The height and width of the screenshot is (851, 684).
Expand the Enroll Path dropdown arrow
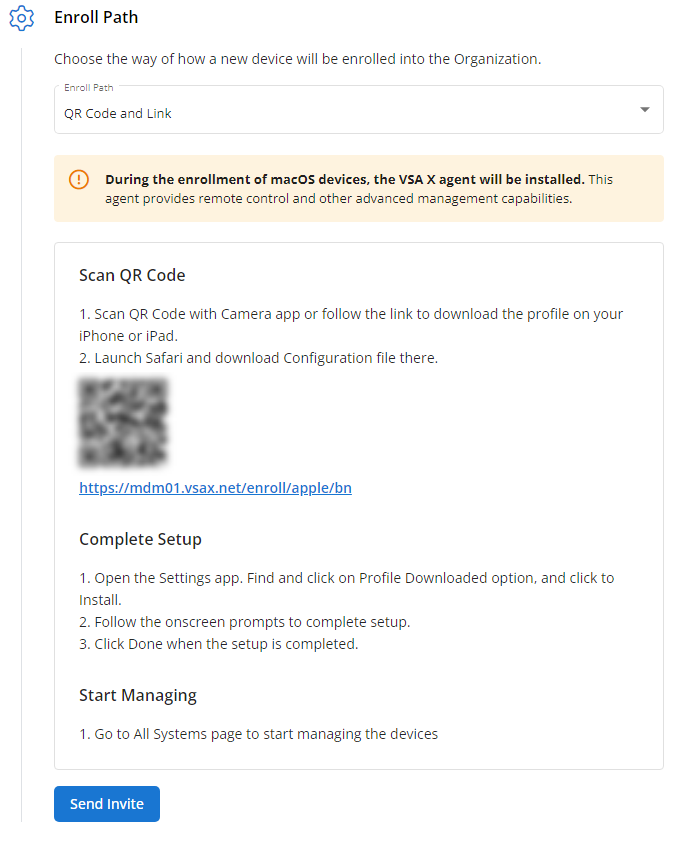point(645,110)
